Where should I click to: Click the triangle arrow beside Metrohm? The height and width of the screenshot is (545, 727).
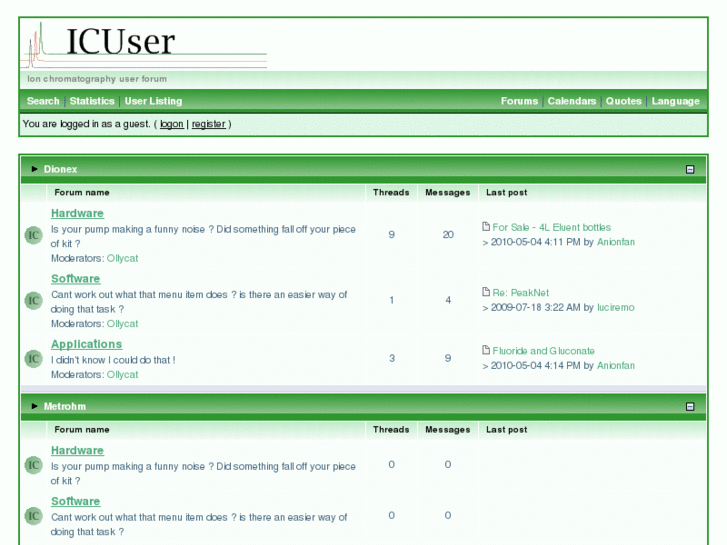(x=34, y=406)
